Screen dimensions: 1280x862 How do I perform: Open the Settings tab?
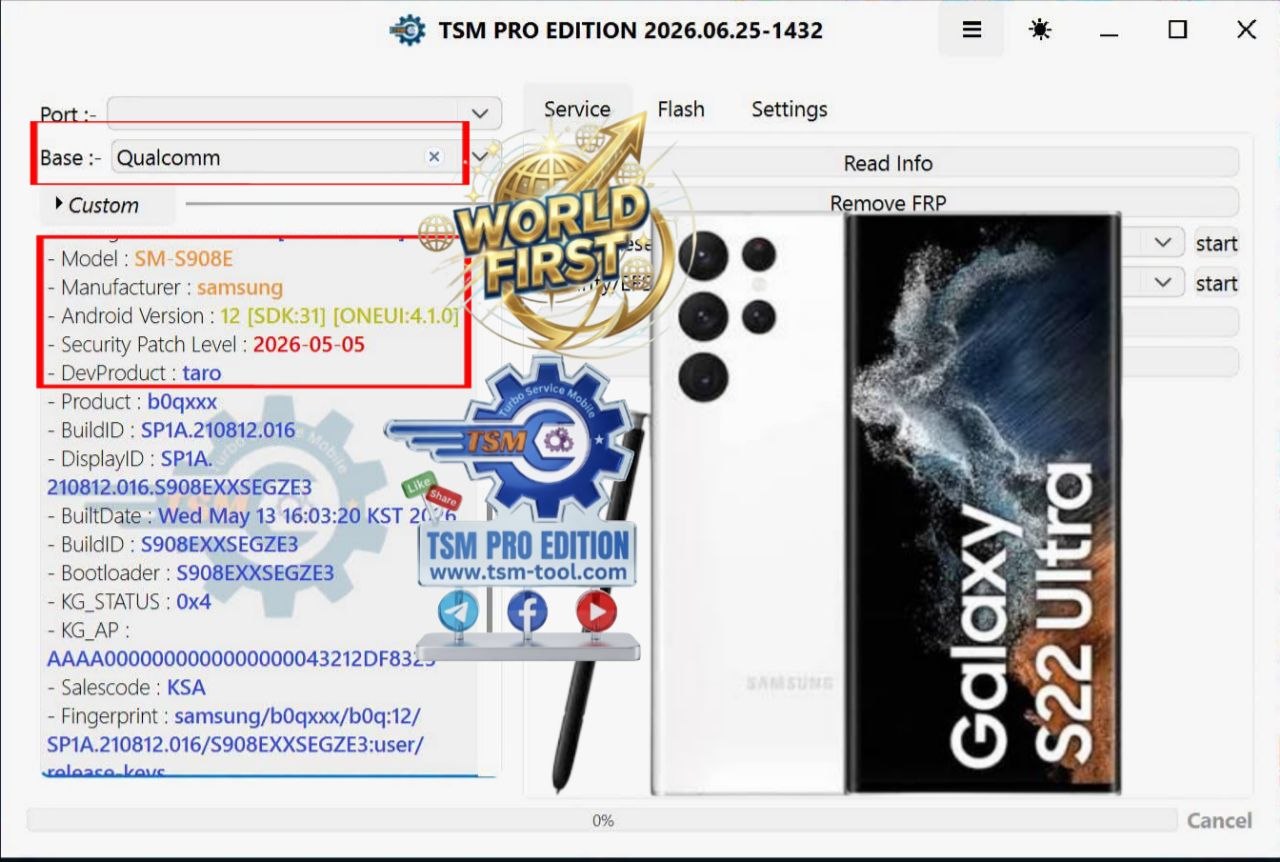789,109
